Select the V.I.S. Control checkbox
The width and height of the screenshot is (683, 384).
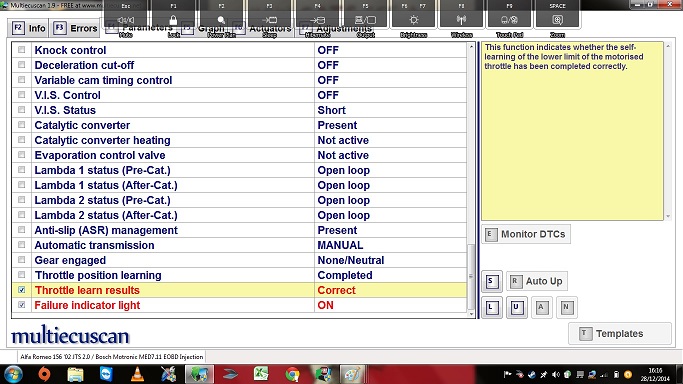click(21, 95)
